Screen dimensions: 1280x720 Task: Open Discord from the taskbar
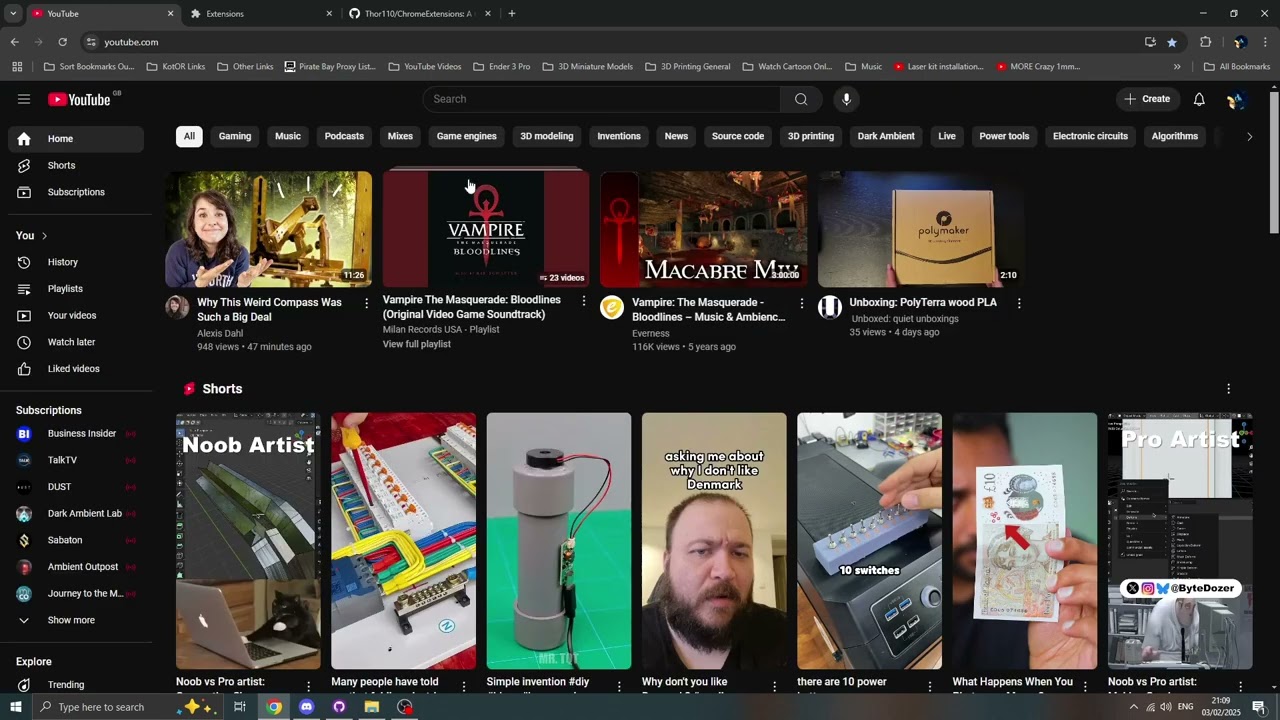click(306, 707)
